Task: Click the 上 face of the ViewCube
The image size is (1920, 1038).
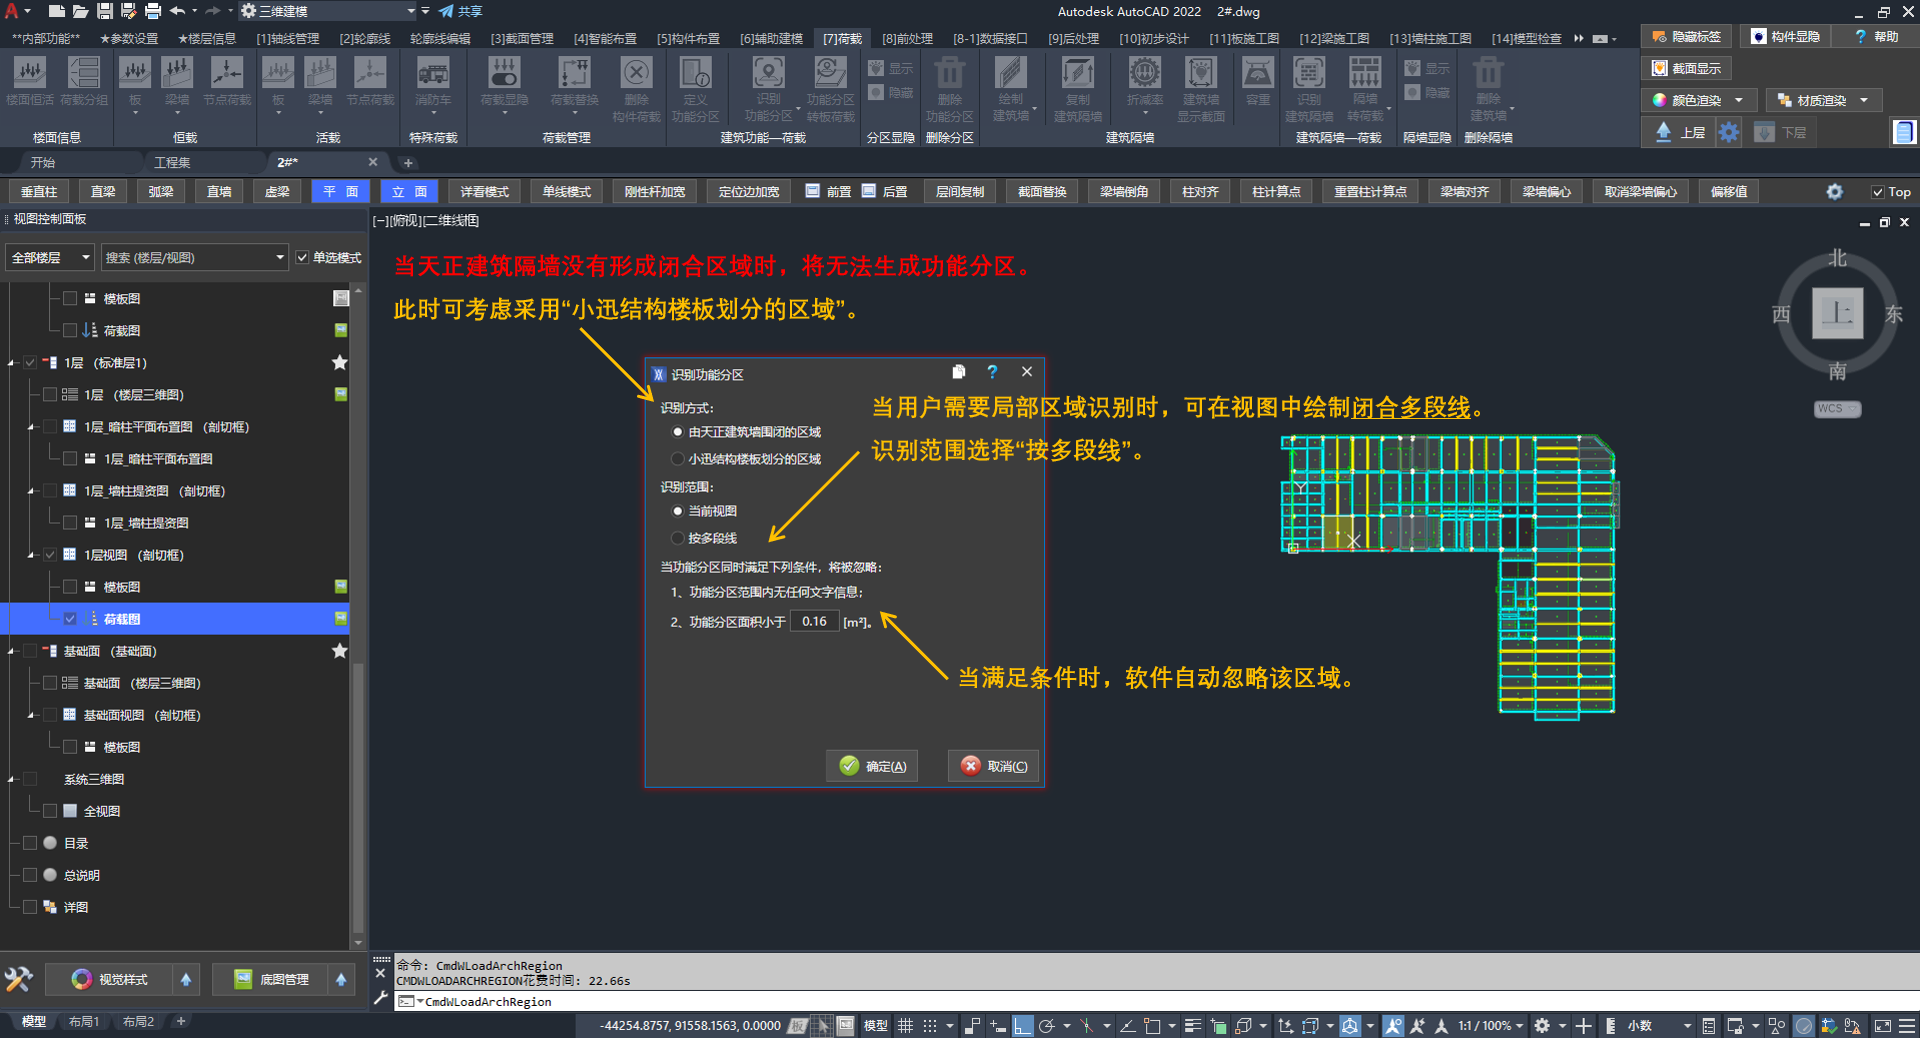Action: tap(1837, 313)
